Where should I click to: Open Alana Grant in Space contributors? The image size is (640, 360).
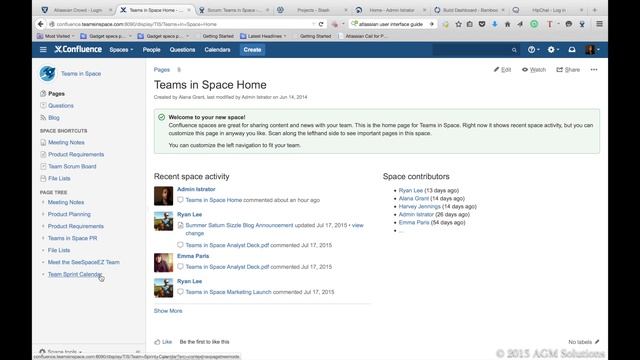click(x=413, y=198)
